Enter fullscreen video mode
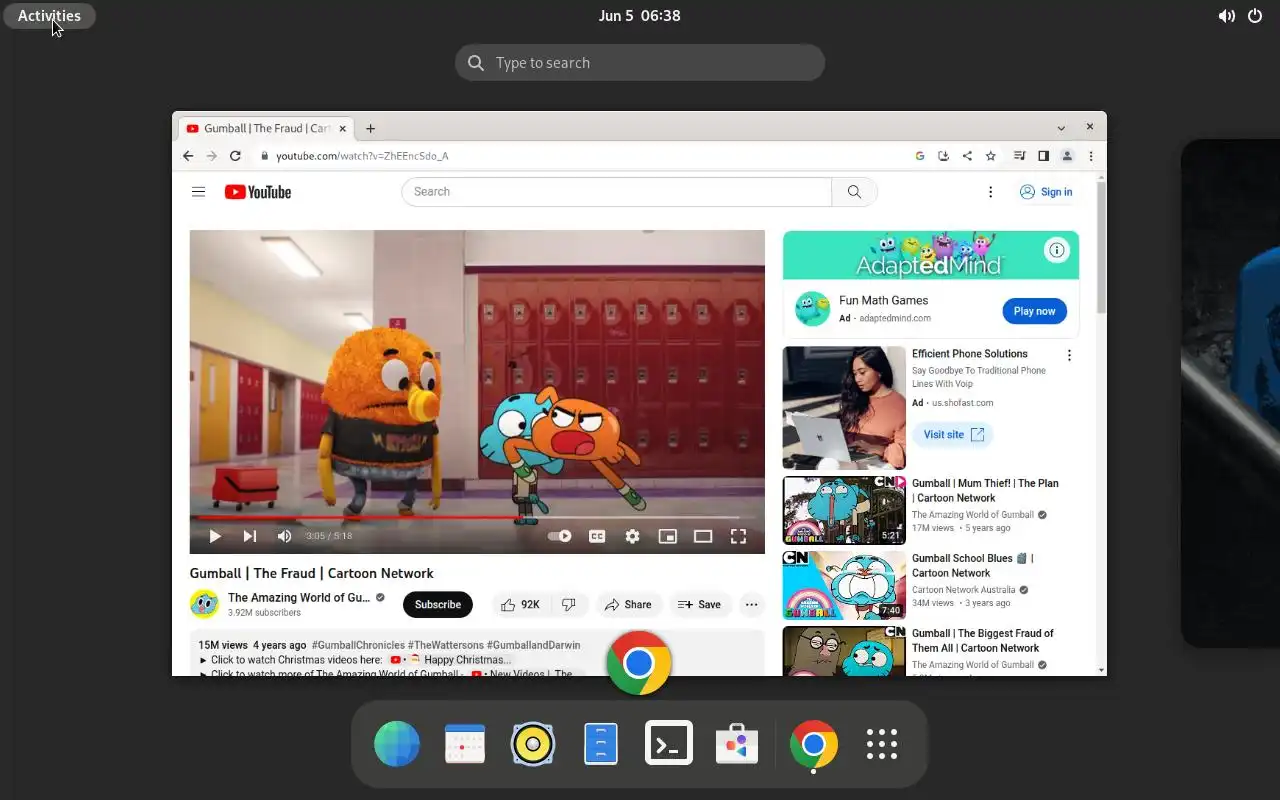The height and width of the screenshot is (800, 1280). [x=738, y=536]
